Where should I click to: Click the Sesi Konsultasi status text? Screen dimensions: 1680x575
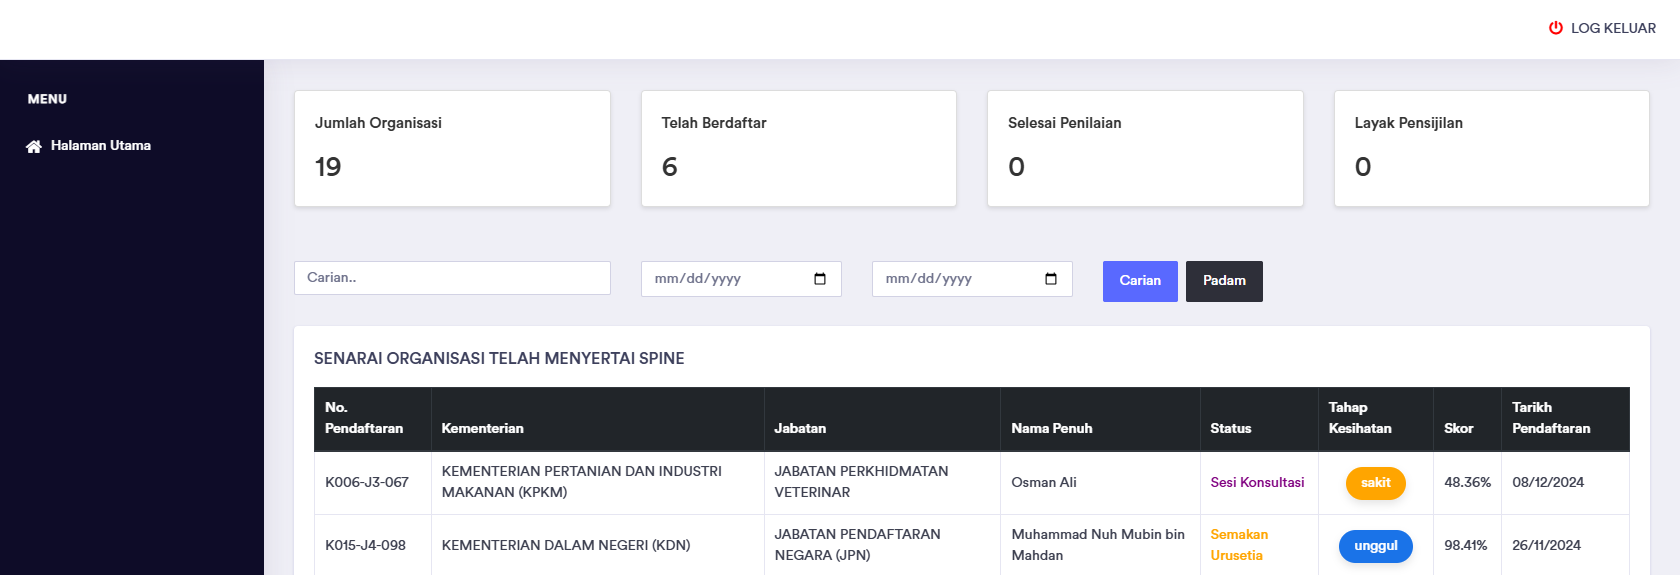pos(1257,483)
